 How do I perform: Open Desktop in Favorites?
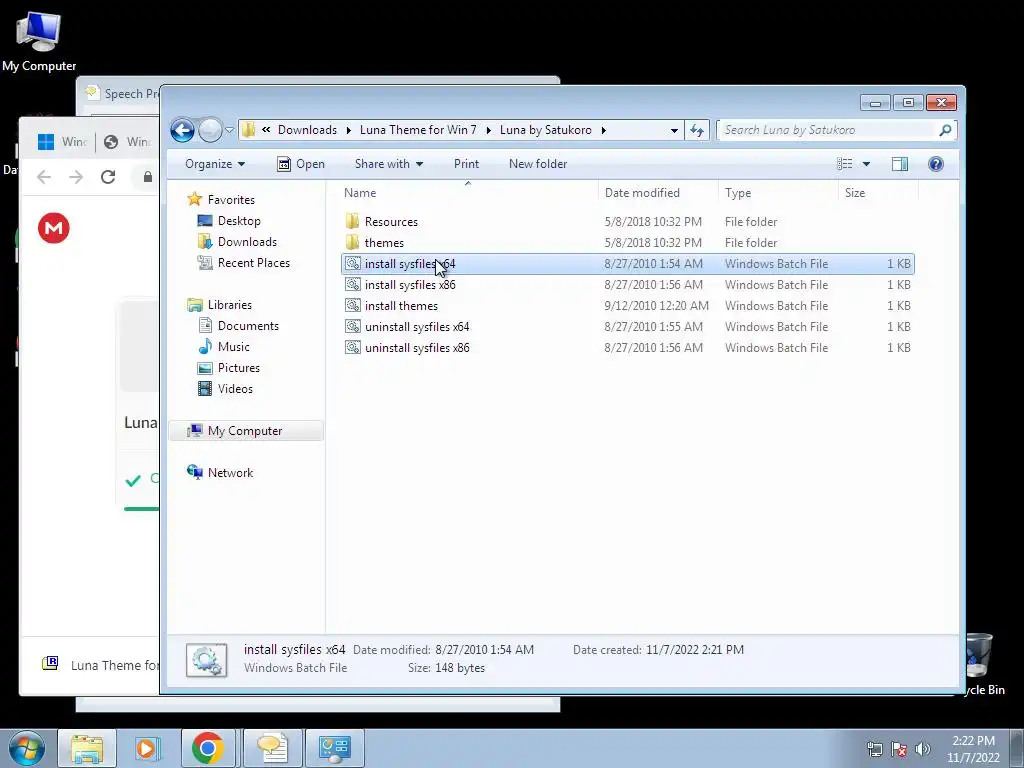pos(239,221)
